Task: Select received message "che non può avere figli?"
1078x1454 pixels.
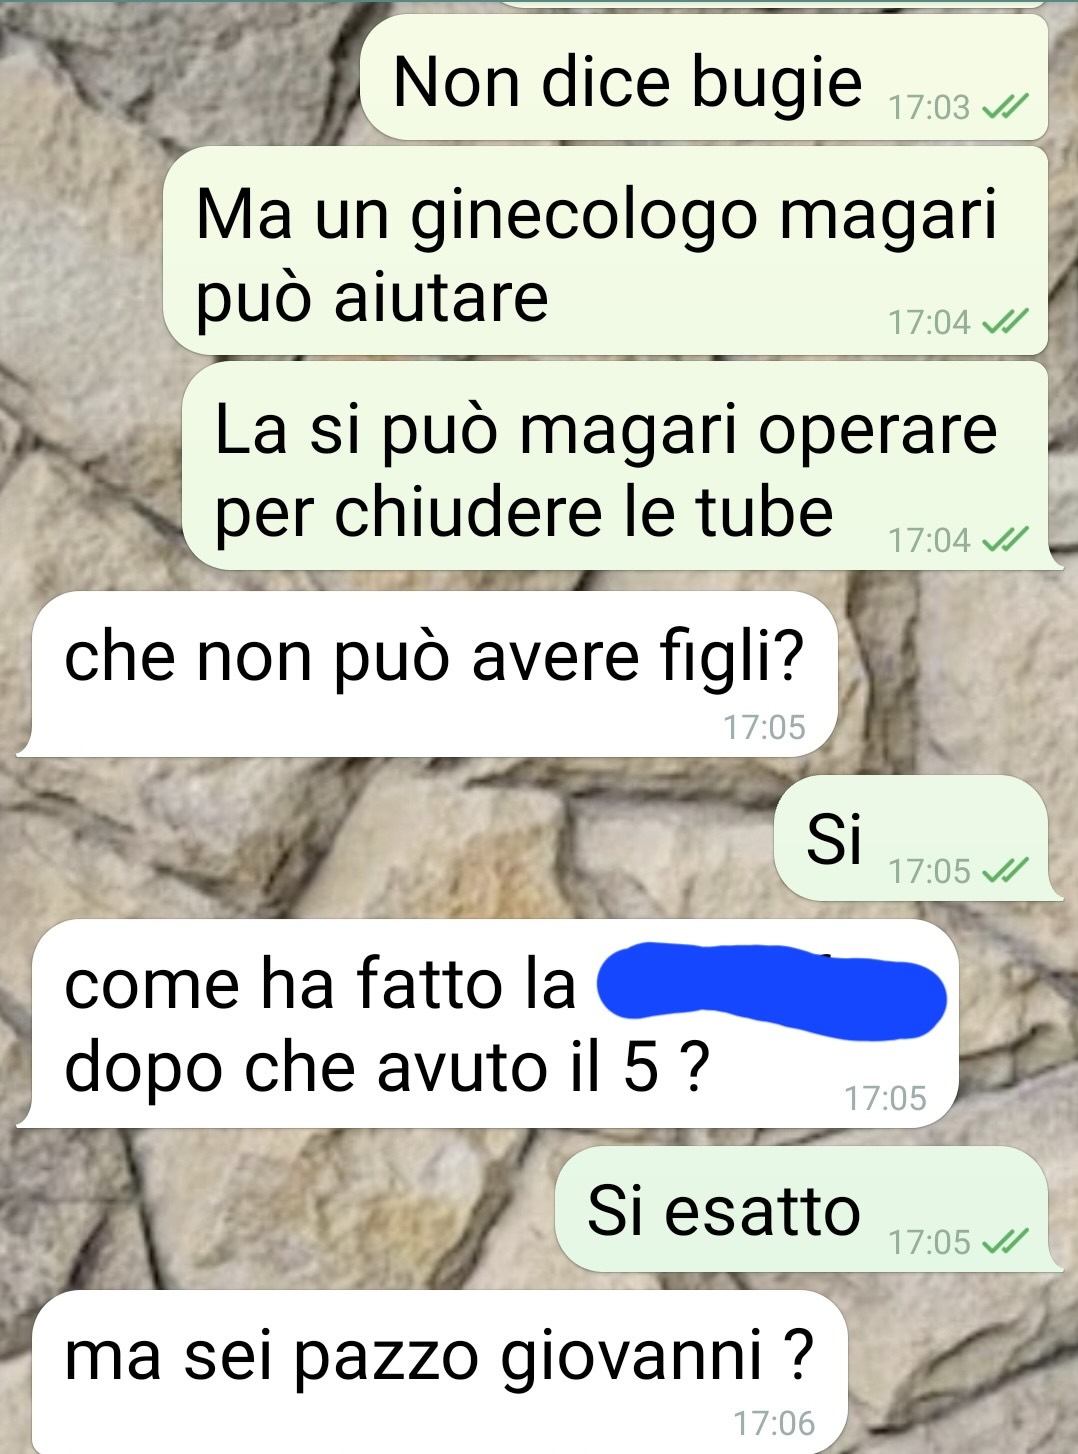Action: (x=427, y=674)
